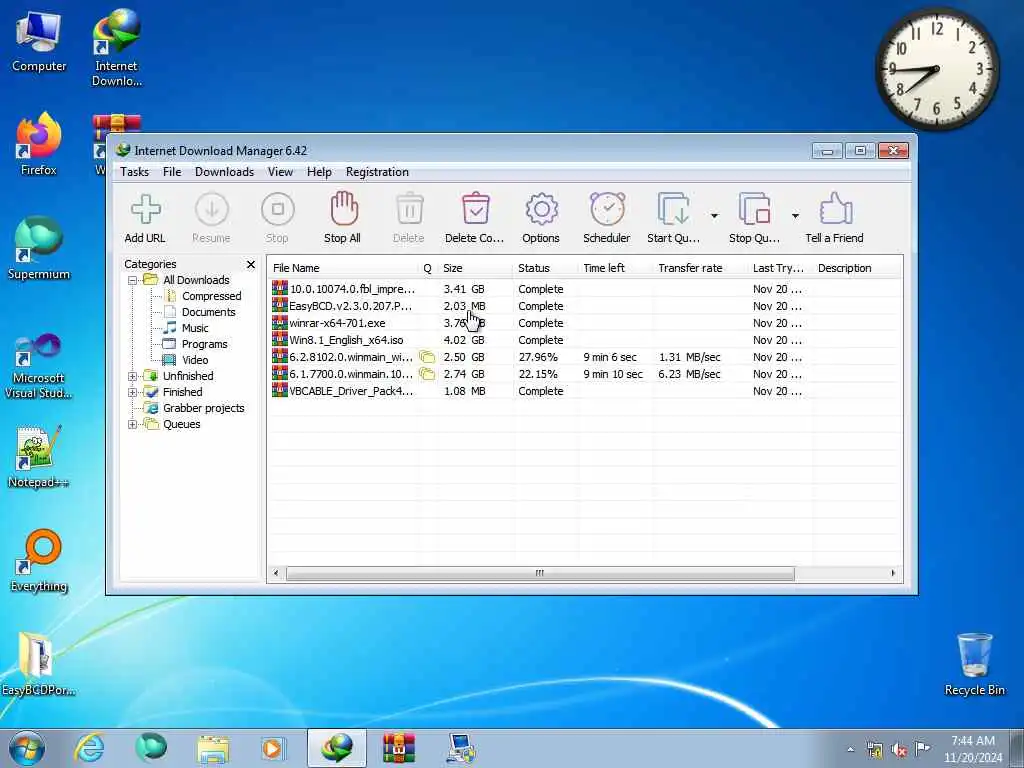Expand the Unfinished category node
This screenshot has width=1024, height=768.
132,376
